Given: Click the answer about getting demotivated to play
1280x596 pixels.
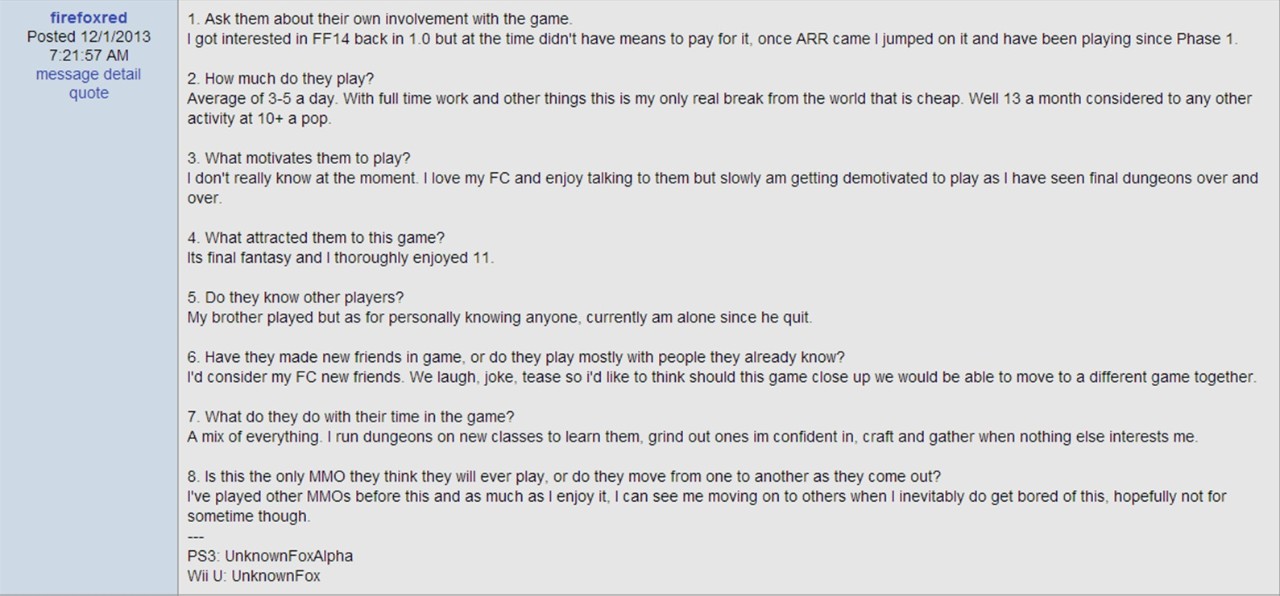Looking at the screenshot, I should (x=722, y=188).
